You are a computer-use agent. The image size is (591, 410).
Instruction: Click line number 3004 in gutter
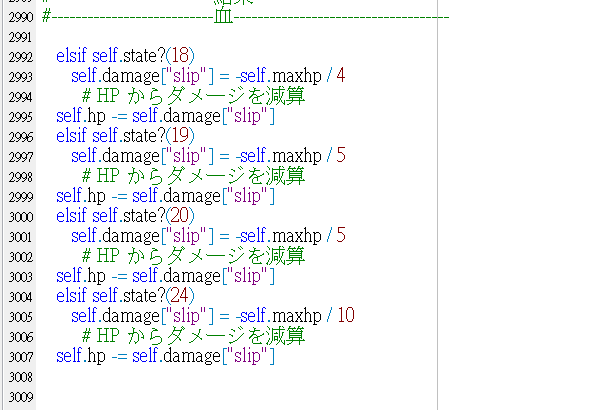coord(21,297)
